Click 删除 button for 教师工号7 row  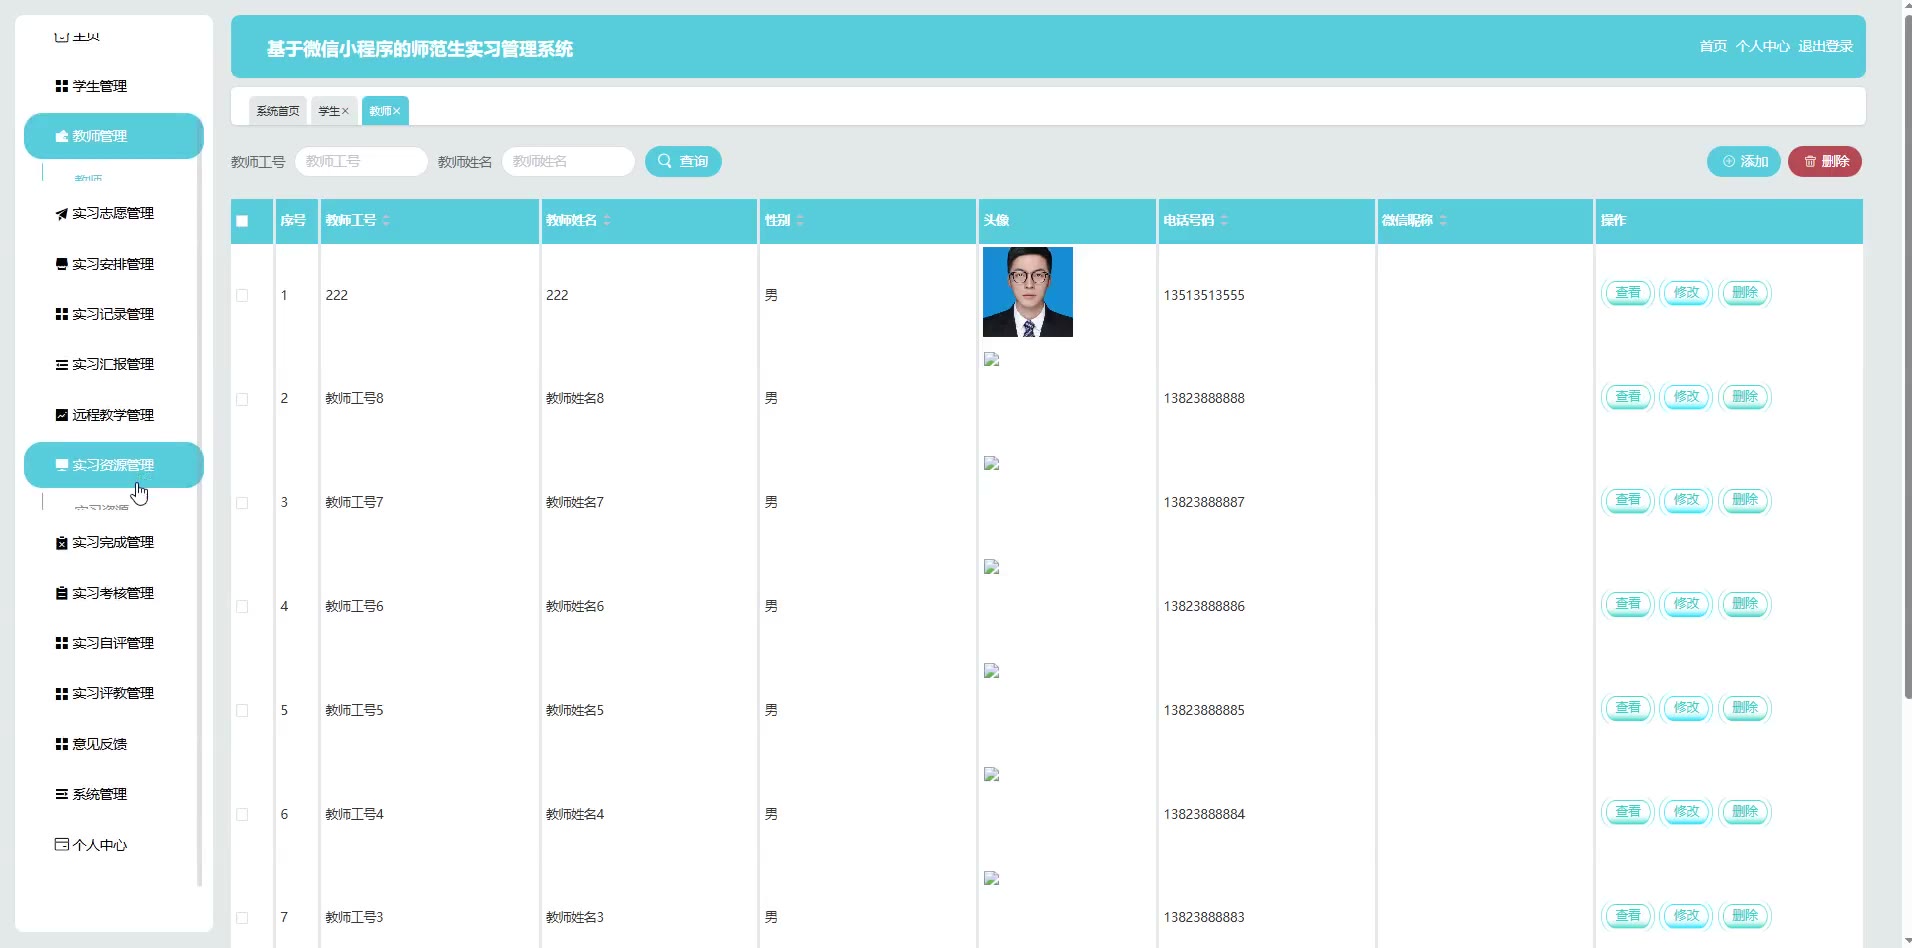1745,500
